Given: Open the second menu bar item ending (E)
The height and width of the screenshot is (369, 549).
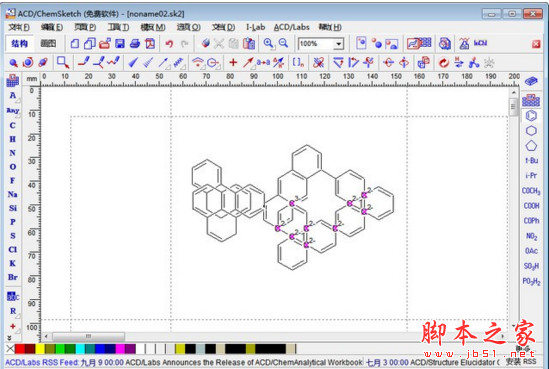Looking at the screenshot, I should coord(52,27).
